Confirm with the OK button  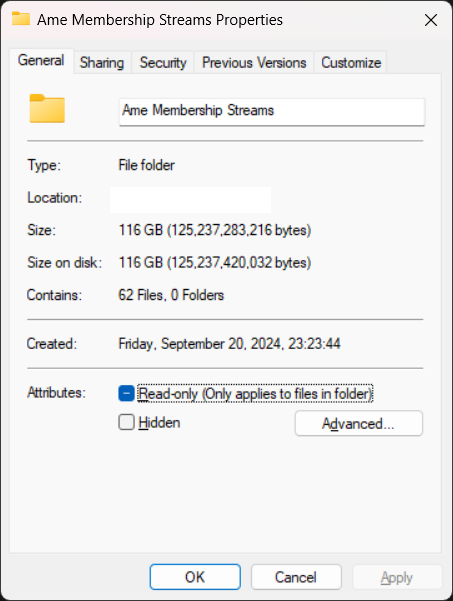[x=195, y=577]
